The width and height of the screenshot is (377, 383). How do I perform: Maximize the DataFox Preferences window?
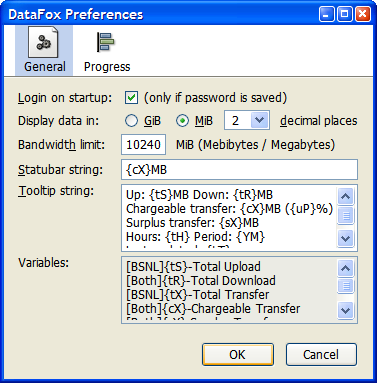[x=345, y=14]
